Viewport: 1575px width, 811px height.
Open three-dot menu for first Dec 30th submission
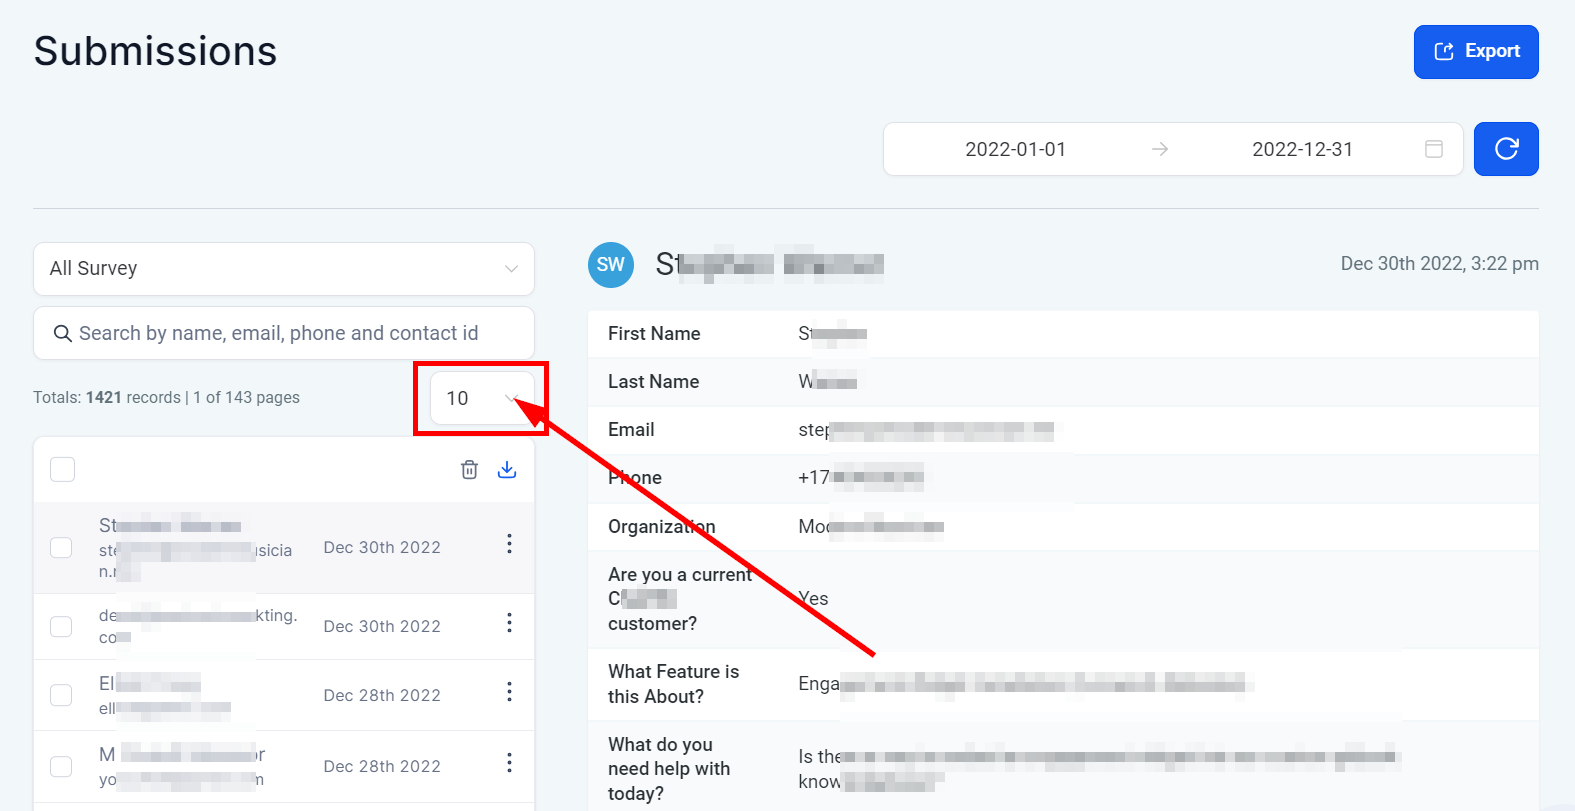(x=509, y=543)
